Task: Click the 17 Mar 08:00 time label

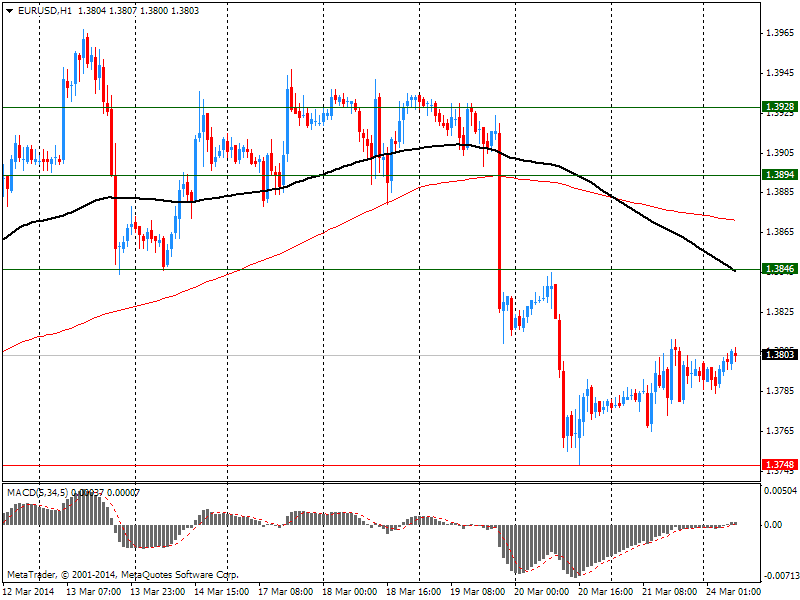Action: 286,592
